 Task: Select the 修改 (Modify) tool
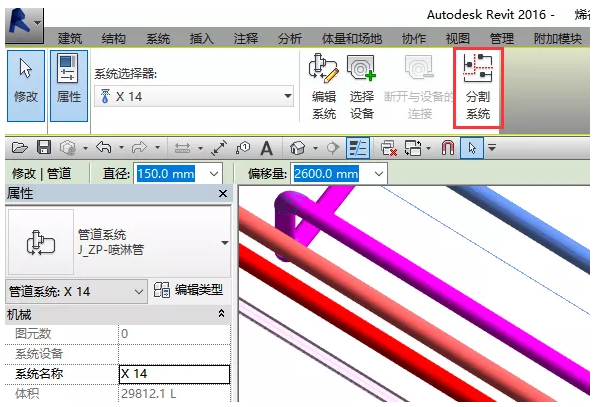pyautogui.click(x=26, y=86)
